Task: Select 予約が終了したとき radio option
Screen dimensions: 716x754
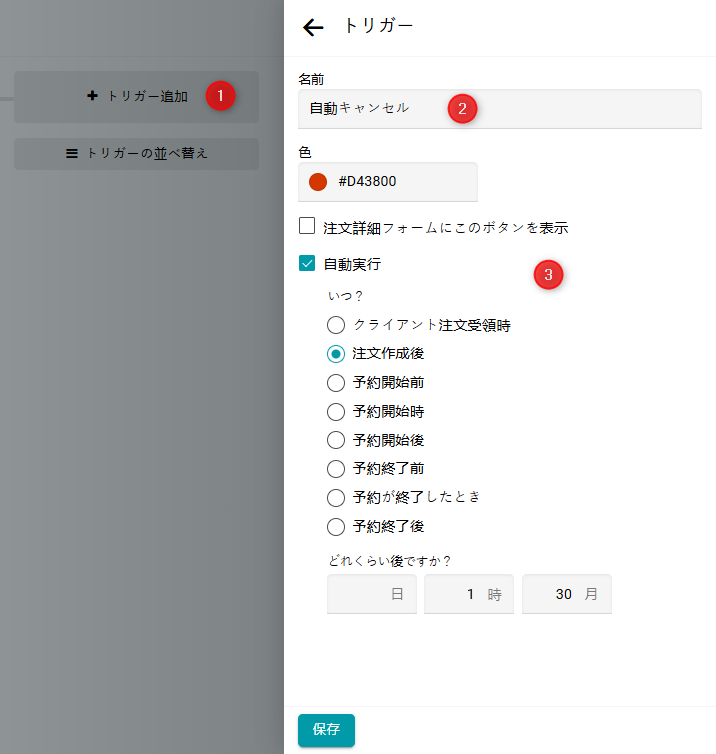Action: pyautogui.click(x=336, y=497)
